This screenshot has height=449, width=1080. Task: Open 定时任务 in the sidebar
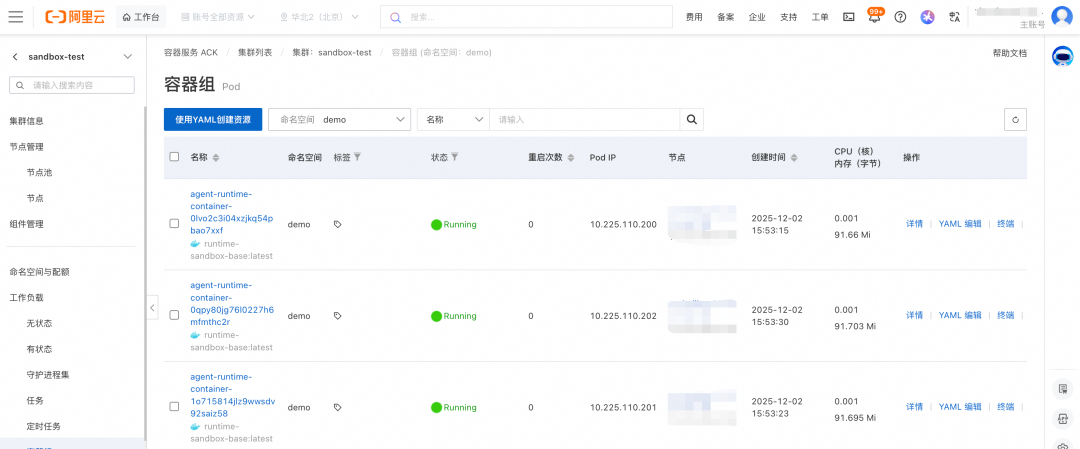pyautogui.click(x=43, y=426)
